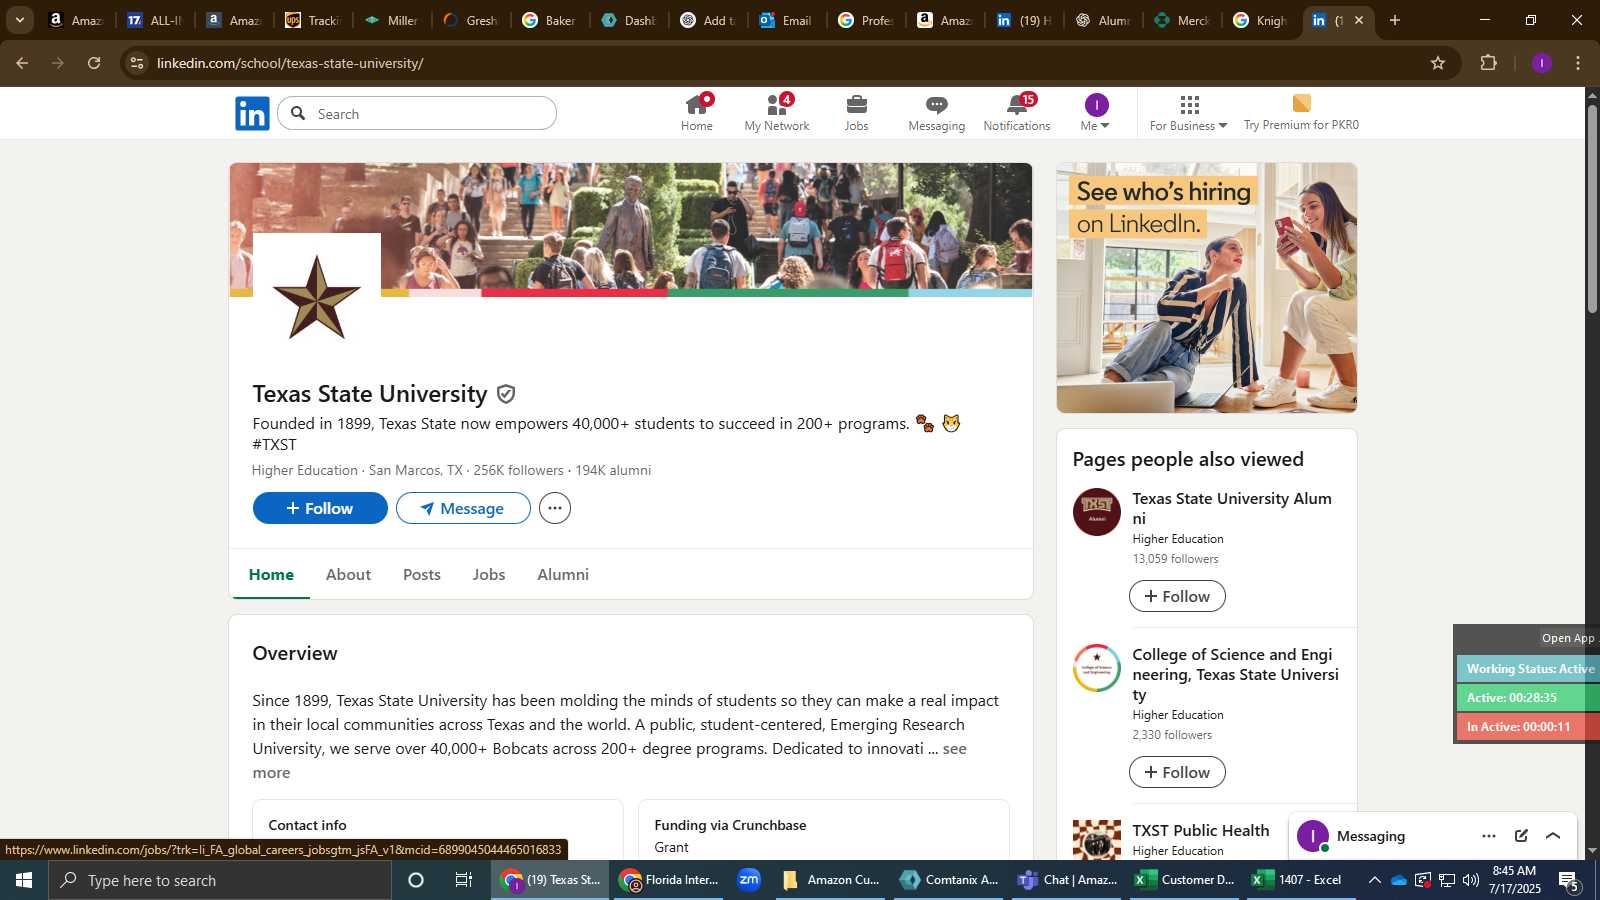
Task: Click the verified shield badge icon
Action: click(506, 394)
